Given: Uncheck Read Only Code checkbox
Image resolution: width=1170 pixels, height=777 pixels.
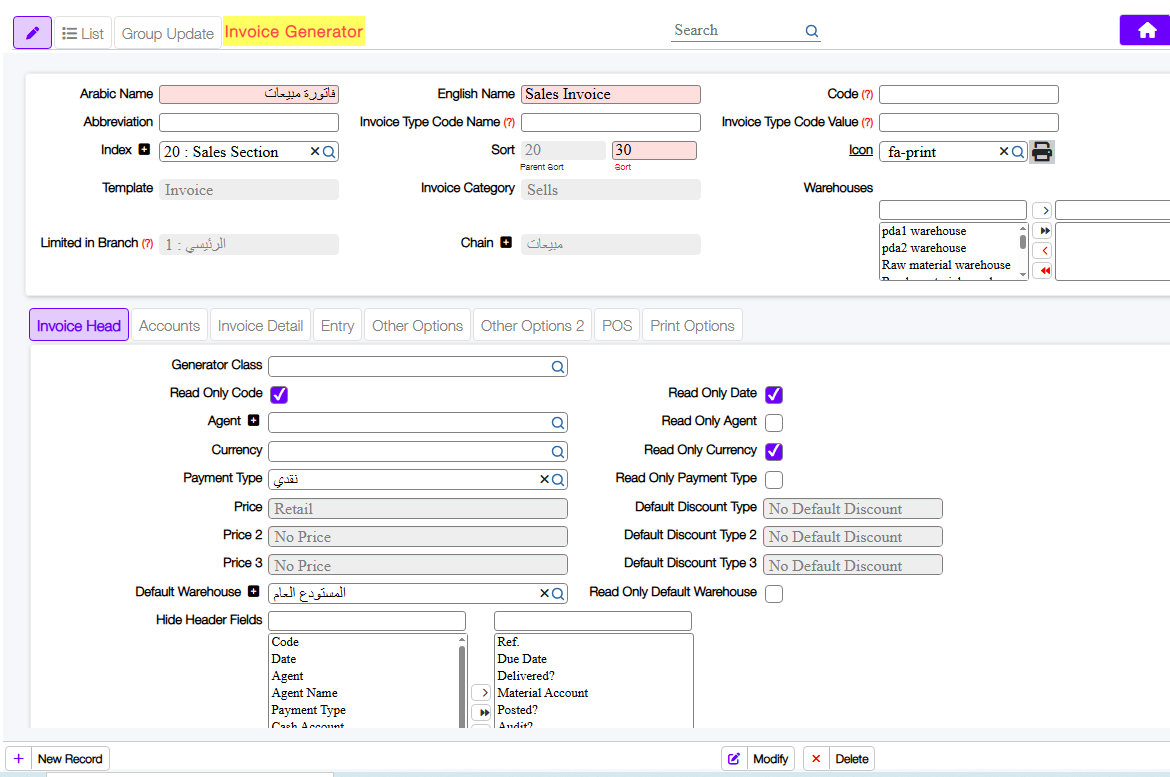Looking at the screenshot, I should [x=279, y=394].
